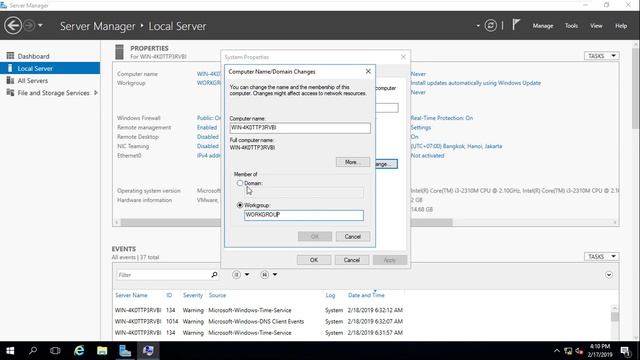
Task: Open the Tools menu
Action: click(571, 26)
